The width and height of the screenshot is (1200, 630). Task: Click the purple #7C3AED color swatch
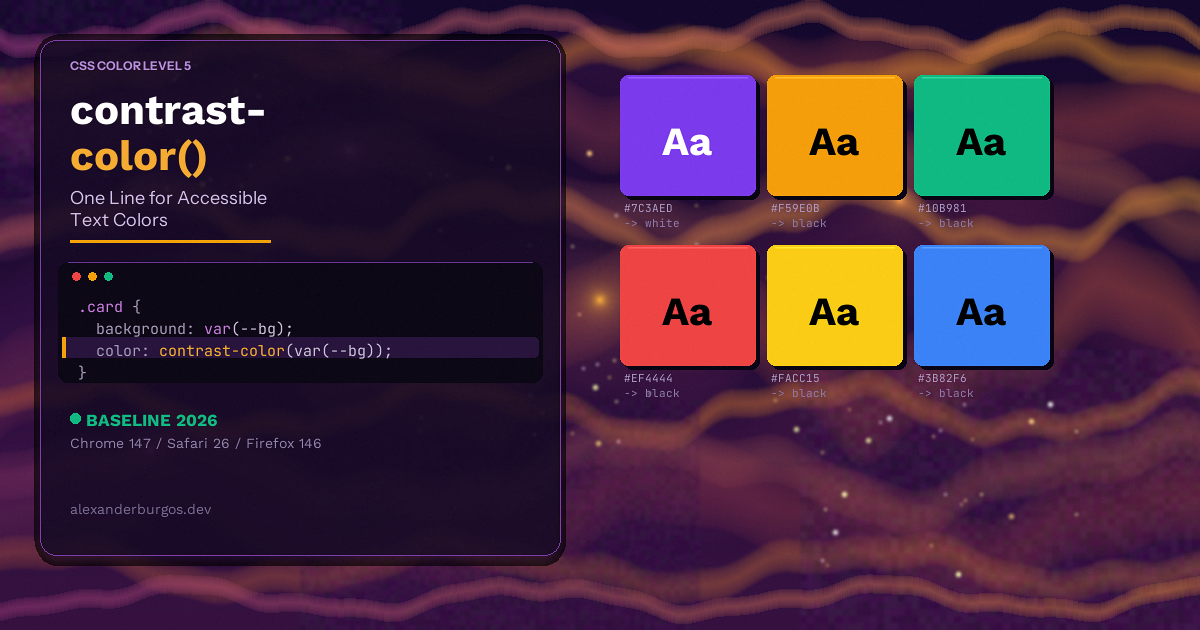(x=688, y=135)
